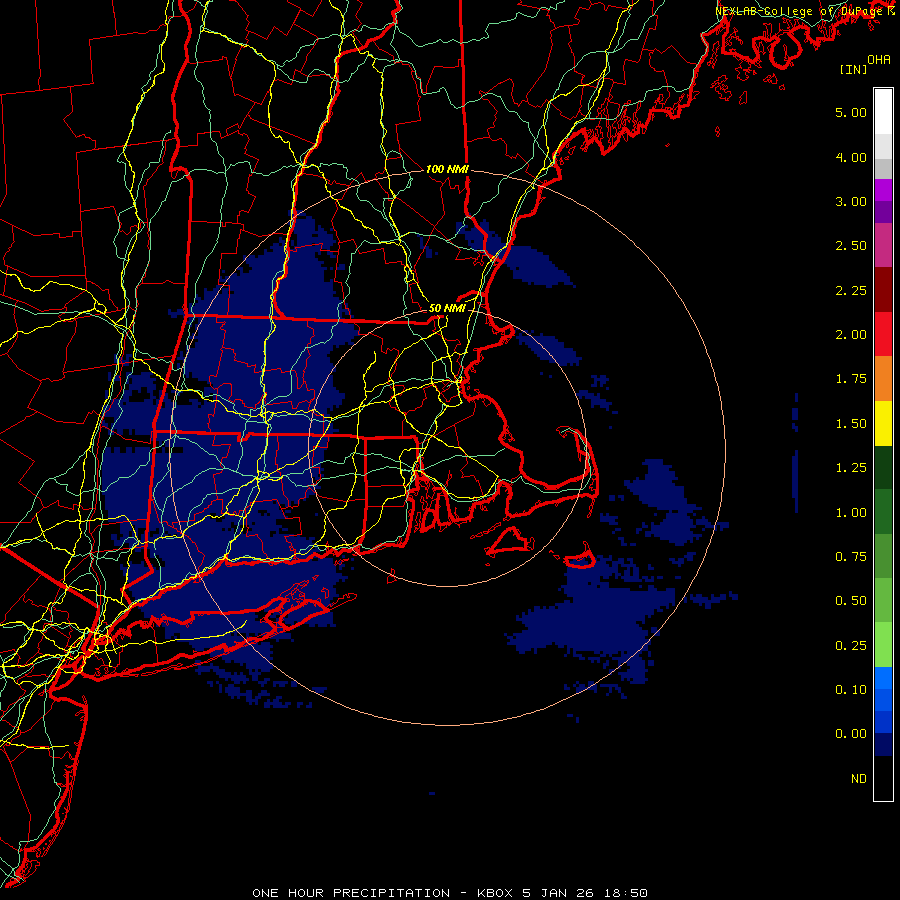This screenshot has height=900, width=900.
Task: Click the 2.50 legend label
Action: 851,246
